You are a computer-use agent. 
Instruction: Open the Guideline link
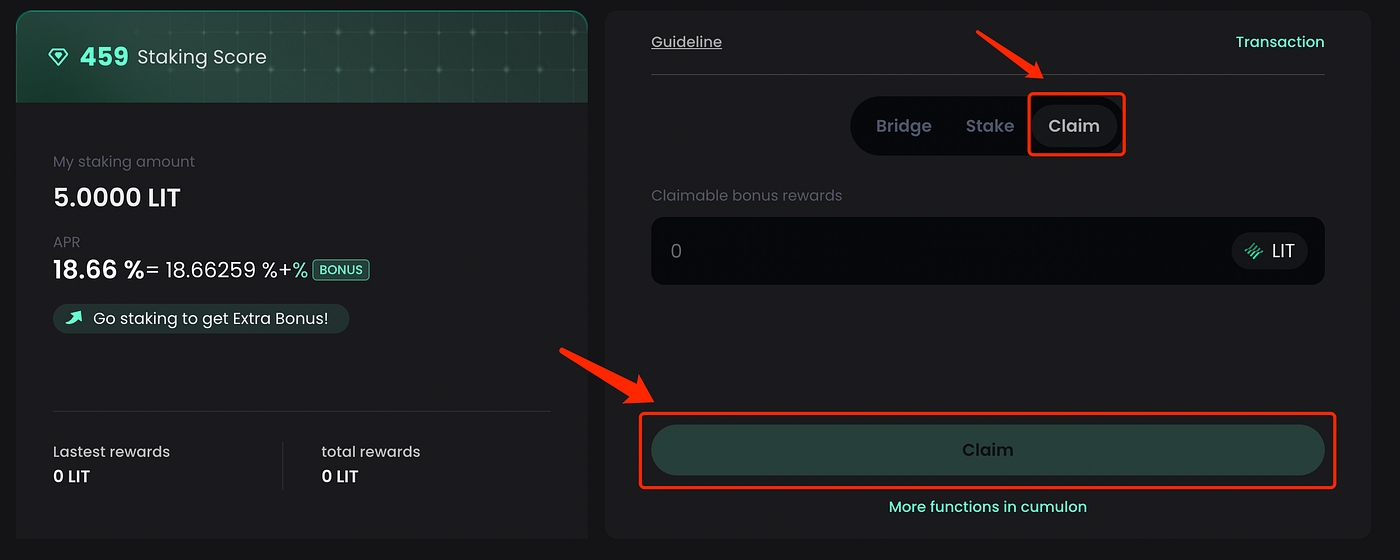tap(686, 42)
